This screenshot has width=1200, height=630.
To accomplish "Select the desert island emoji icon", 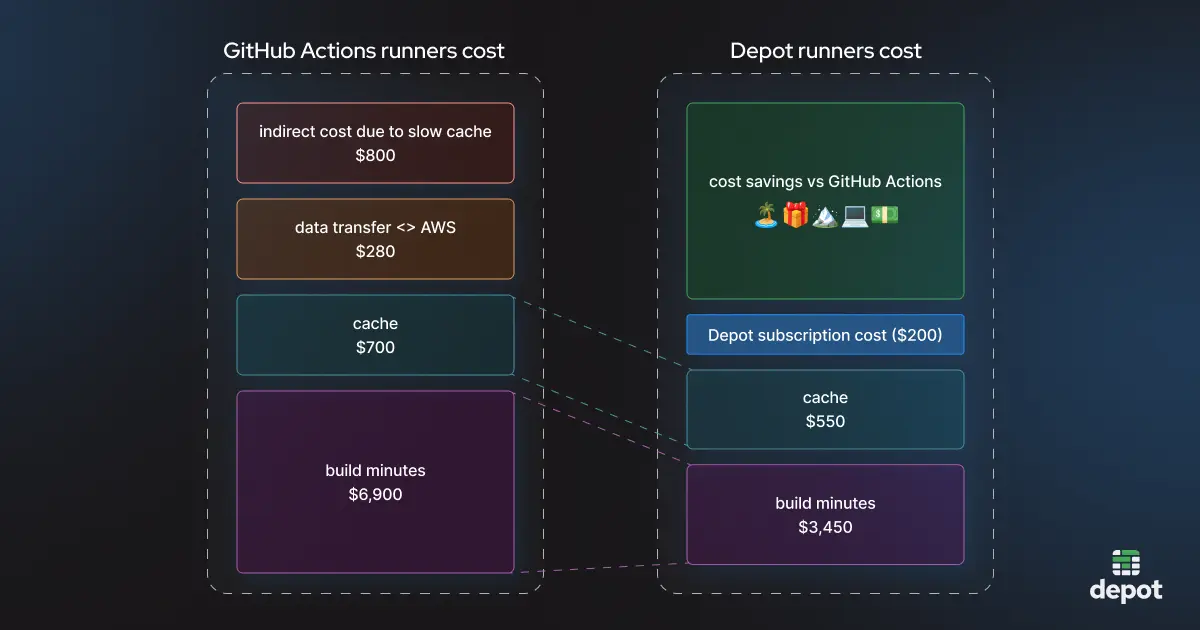I will click(766, 214).
